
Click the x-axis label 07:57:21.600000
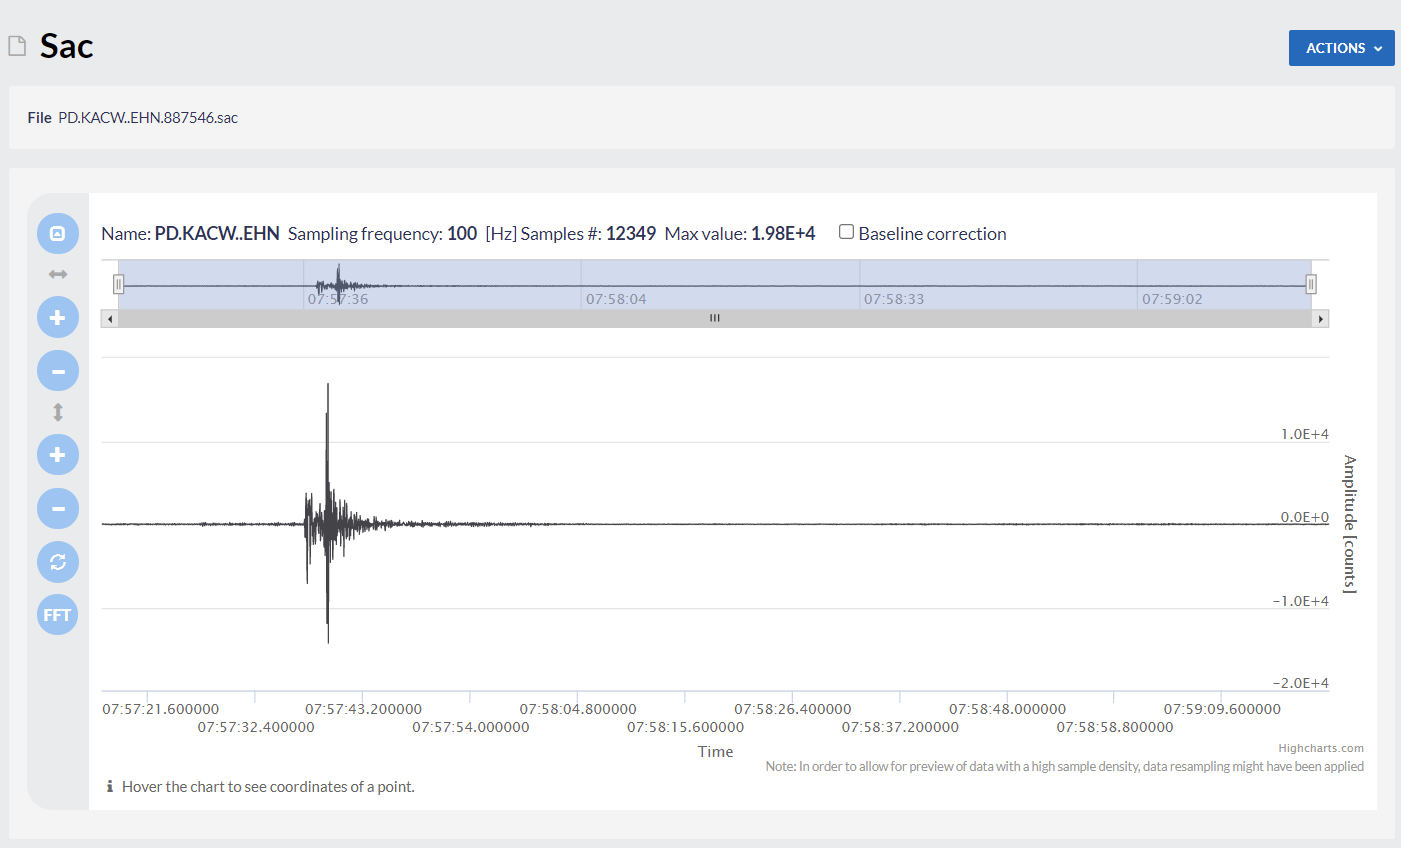click(161, 709)
